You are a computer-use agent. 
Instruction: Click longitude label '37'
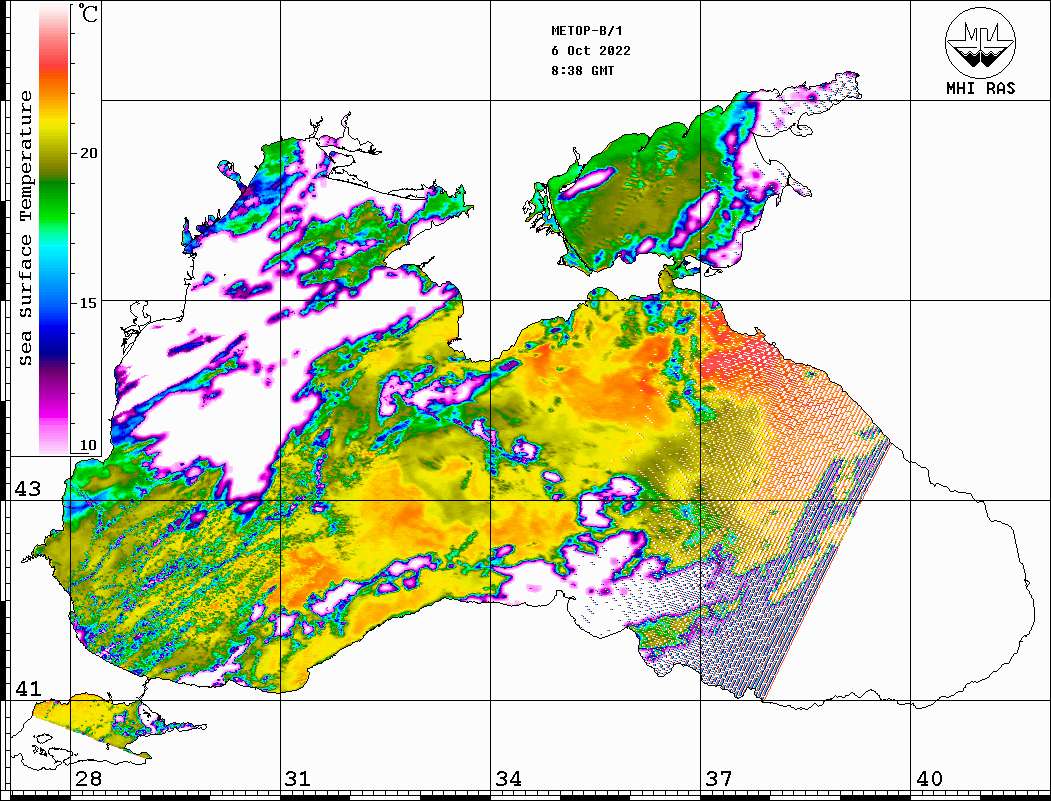[719, 778]
